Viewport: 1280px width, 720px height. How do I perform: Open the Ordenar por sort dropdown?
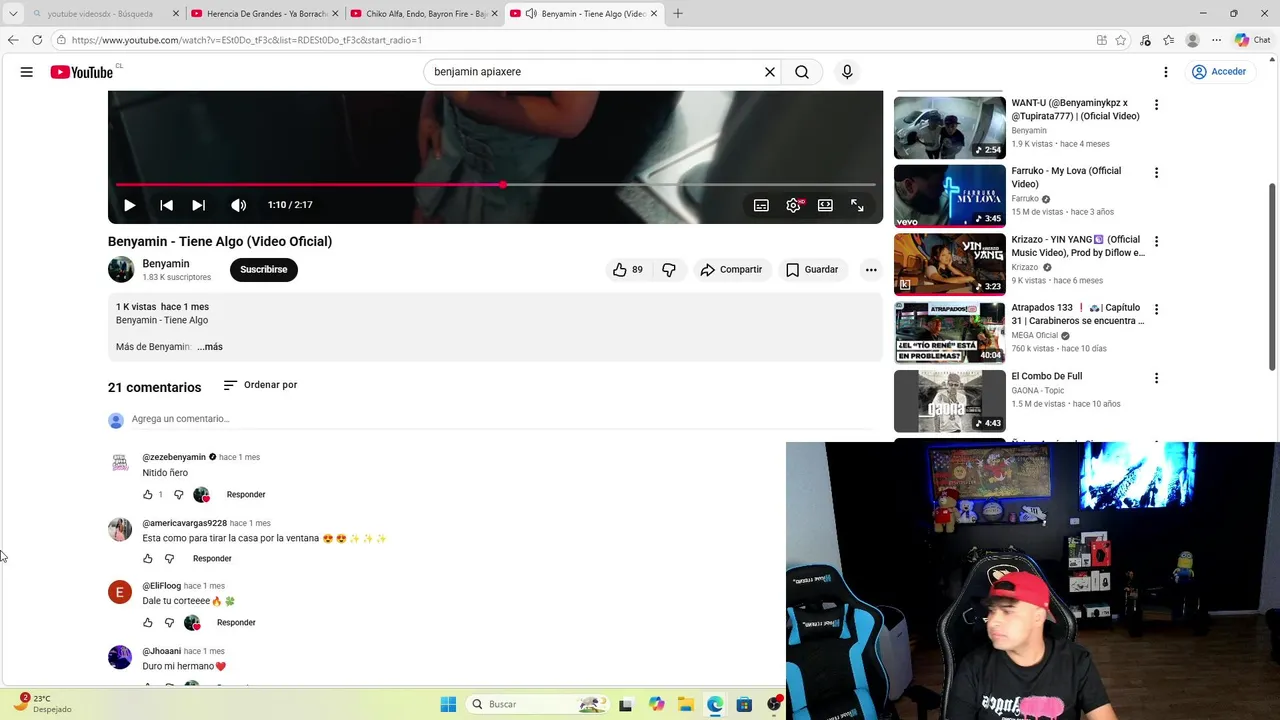coord(260,385)
